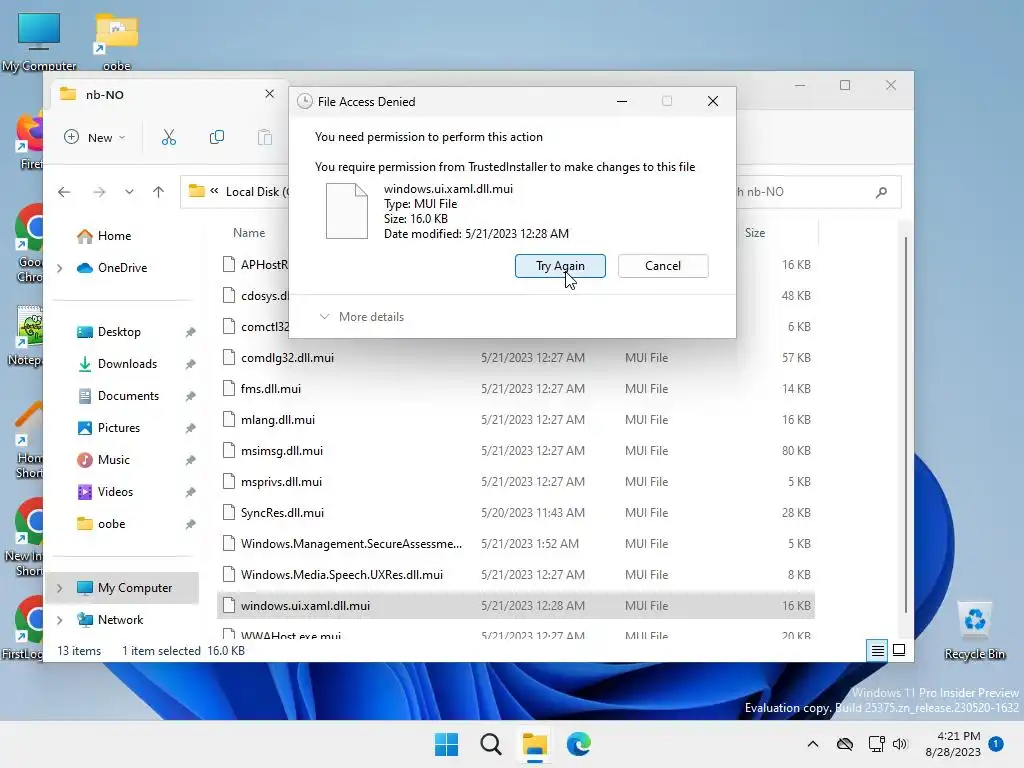This screenshot has width=1024, height=768.
Task: Select file msimsg.dll.mui
Action: [x=516, y=451]
